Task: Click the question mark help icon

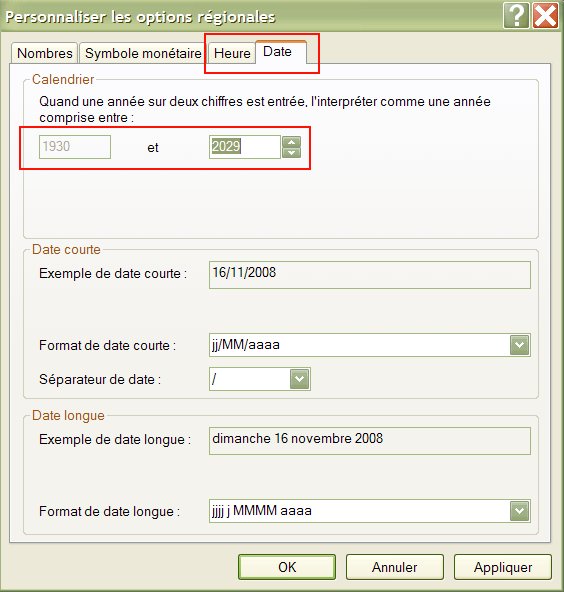Action: pyautogui.click(x=516, y=15)
